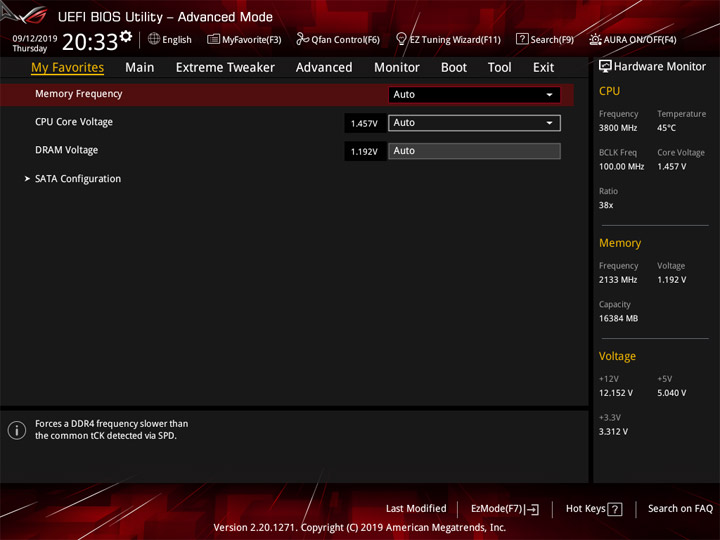Click the info icon in help area
This screenshot has width=720, height=540.
point(17,430)
